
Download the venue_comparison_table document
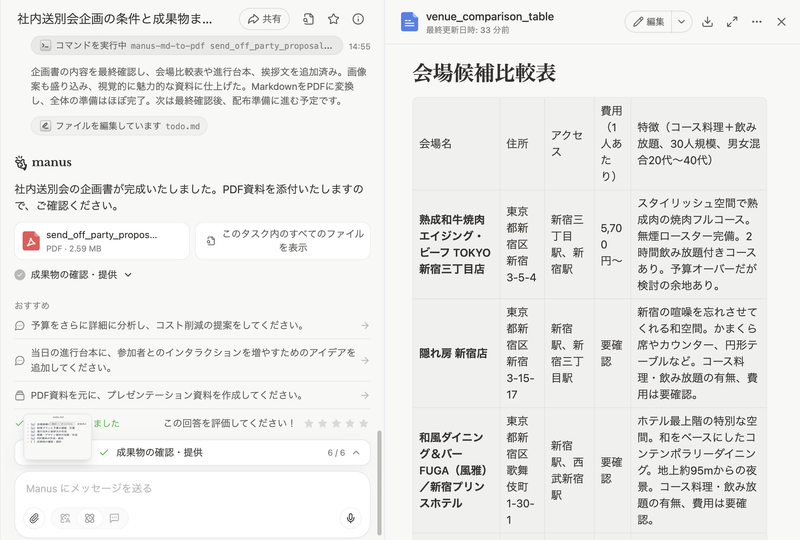[x=707, y=21]
